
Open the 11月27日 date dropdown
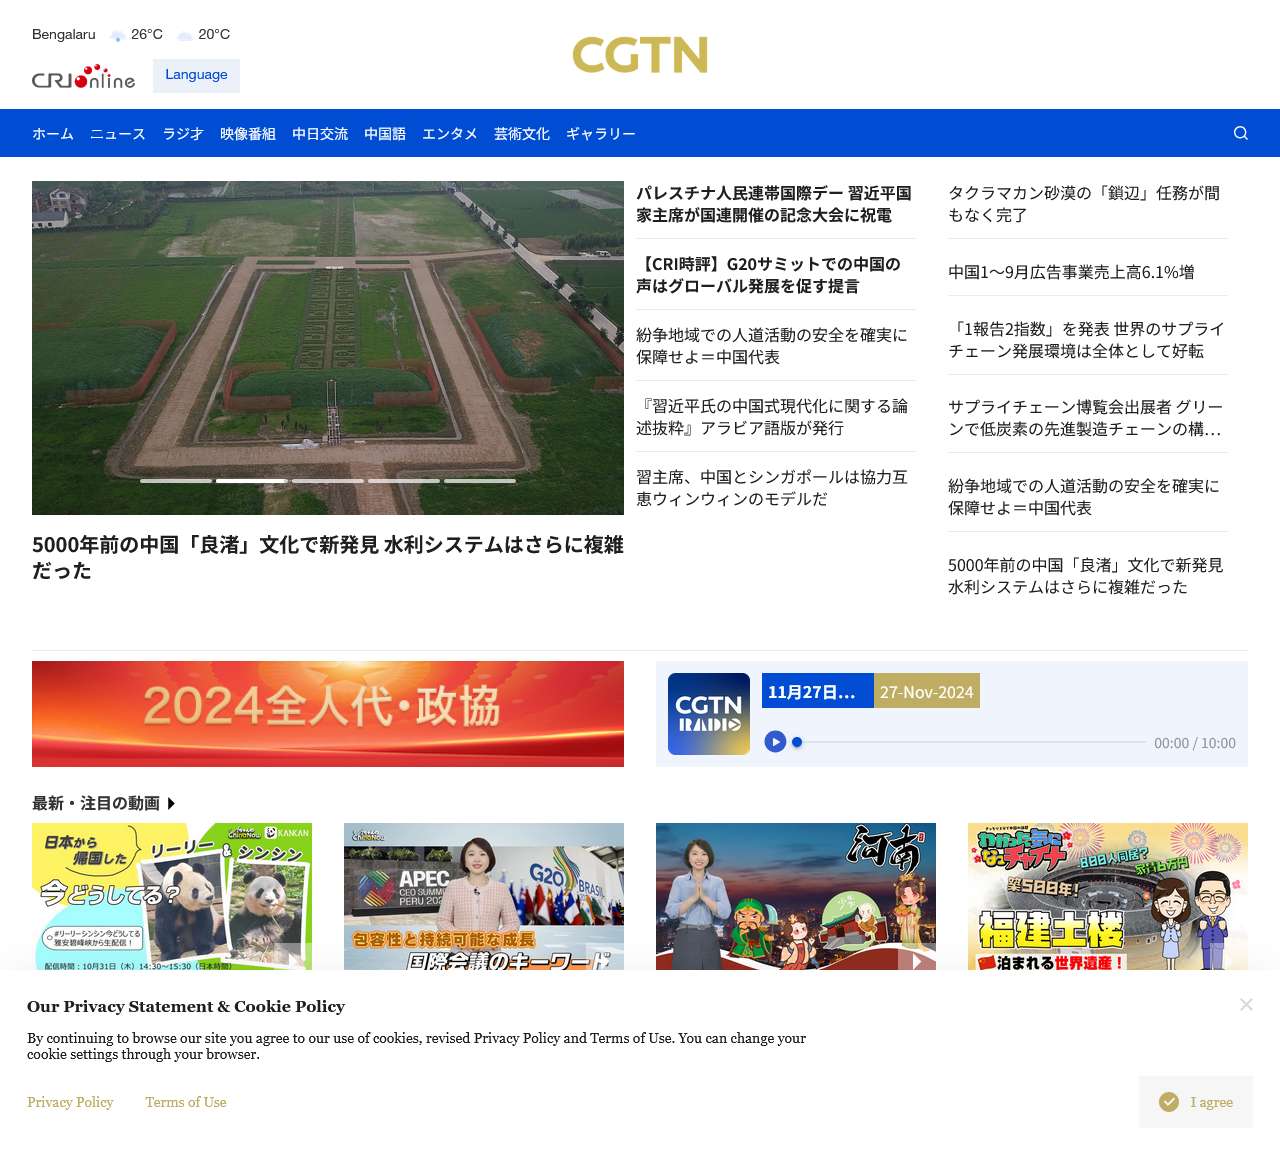(x=816, y=690)
